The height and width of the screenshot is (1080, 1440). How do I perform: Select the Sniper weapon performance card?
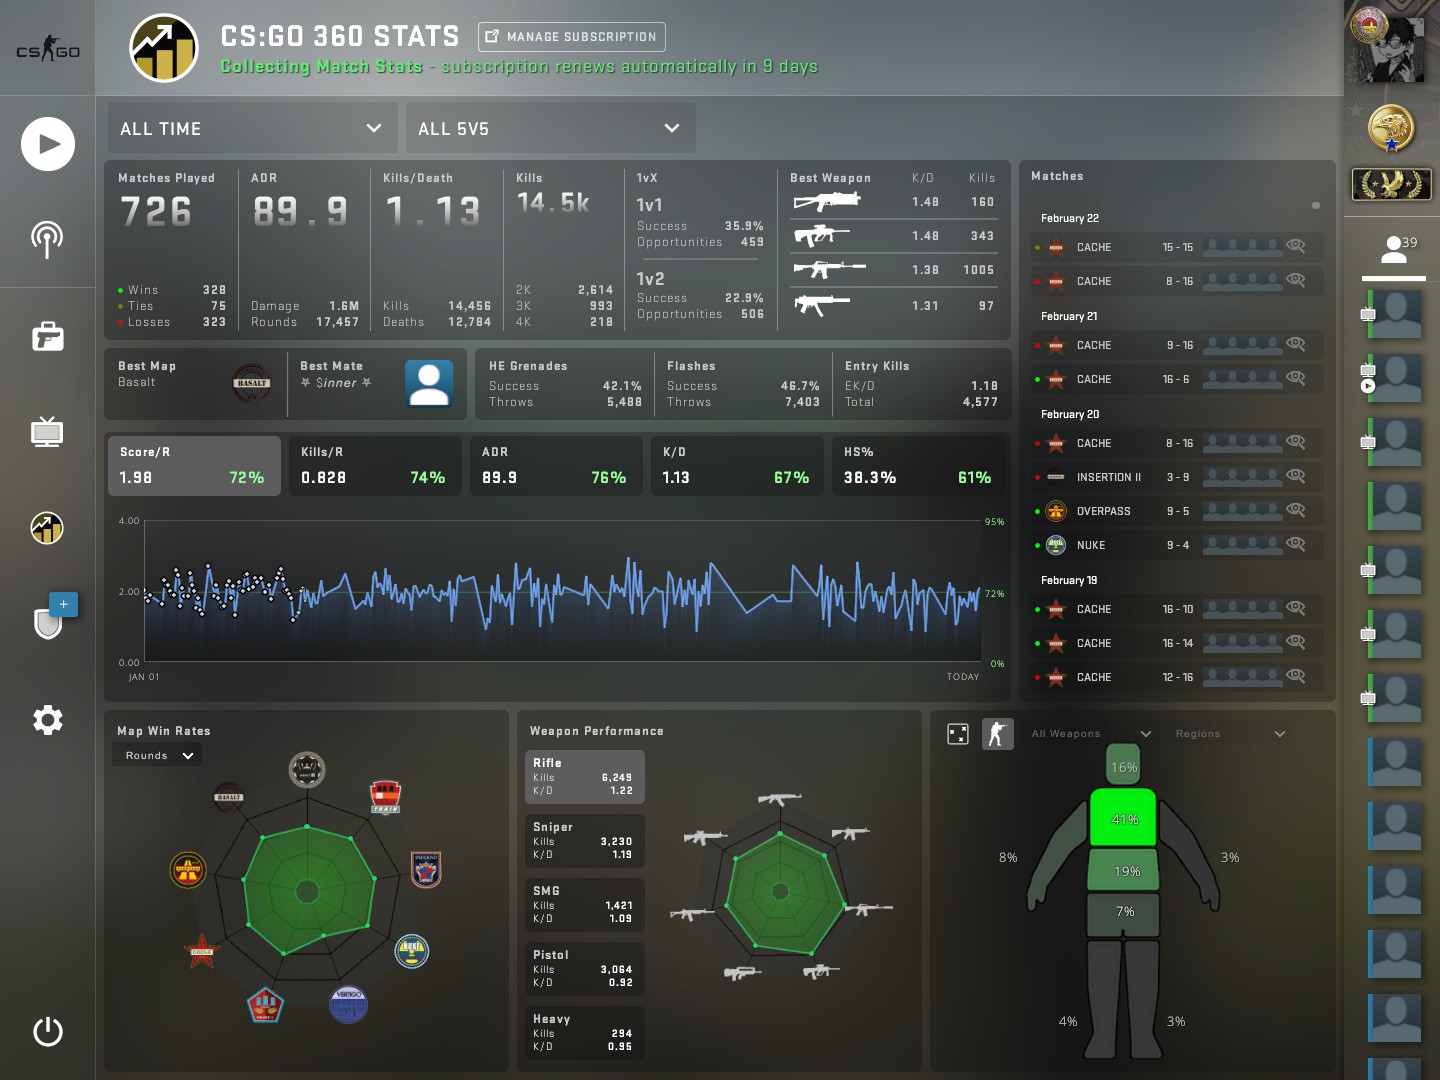click(585, 841)
